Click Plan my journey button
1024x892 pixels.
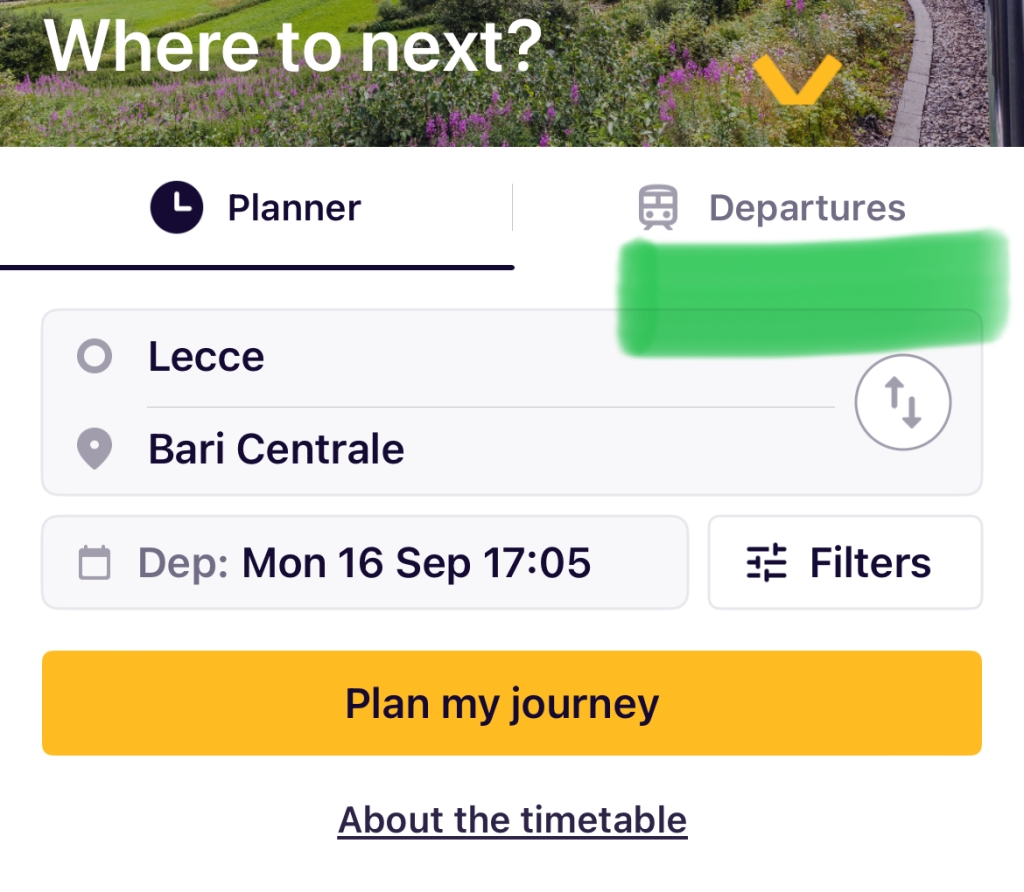pyautogui.click(x=512, y=703)
